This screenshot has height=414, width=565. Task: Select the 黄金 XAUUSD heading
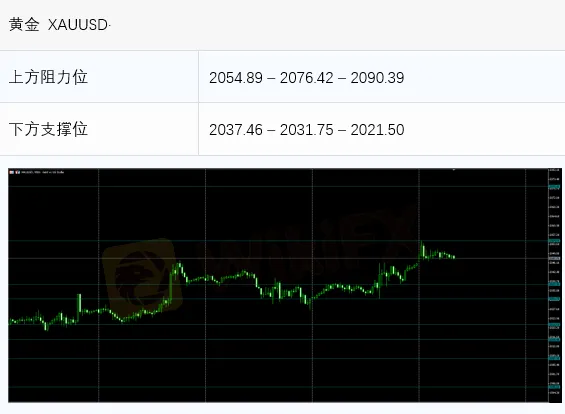pos(60,25)
